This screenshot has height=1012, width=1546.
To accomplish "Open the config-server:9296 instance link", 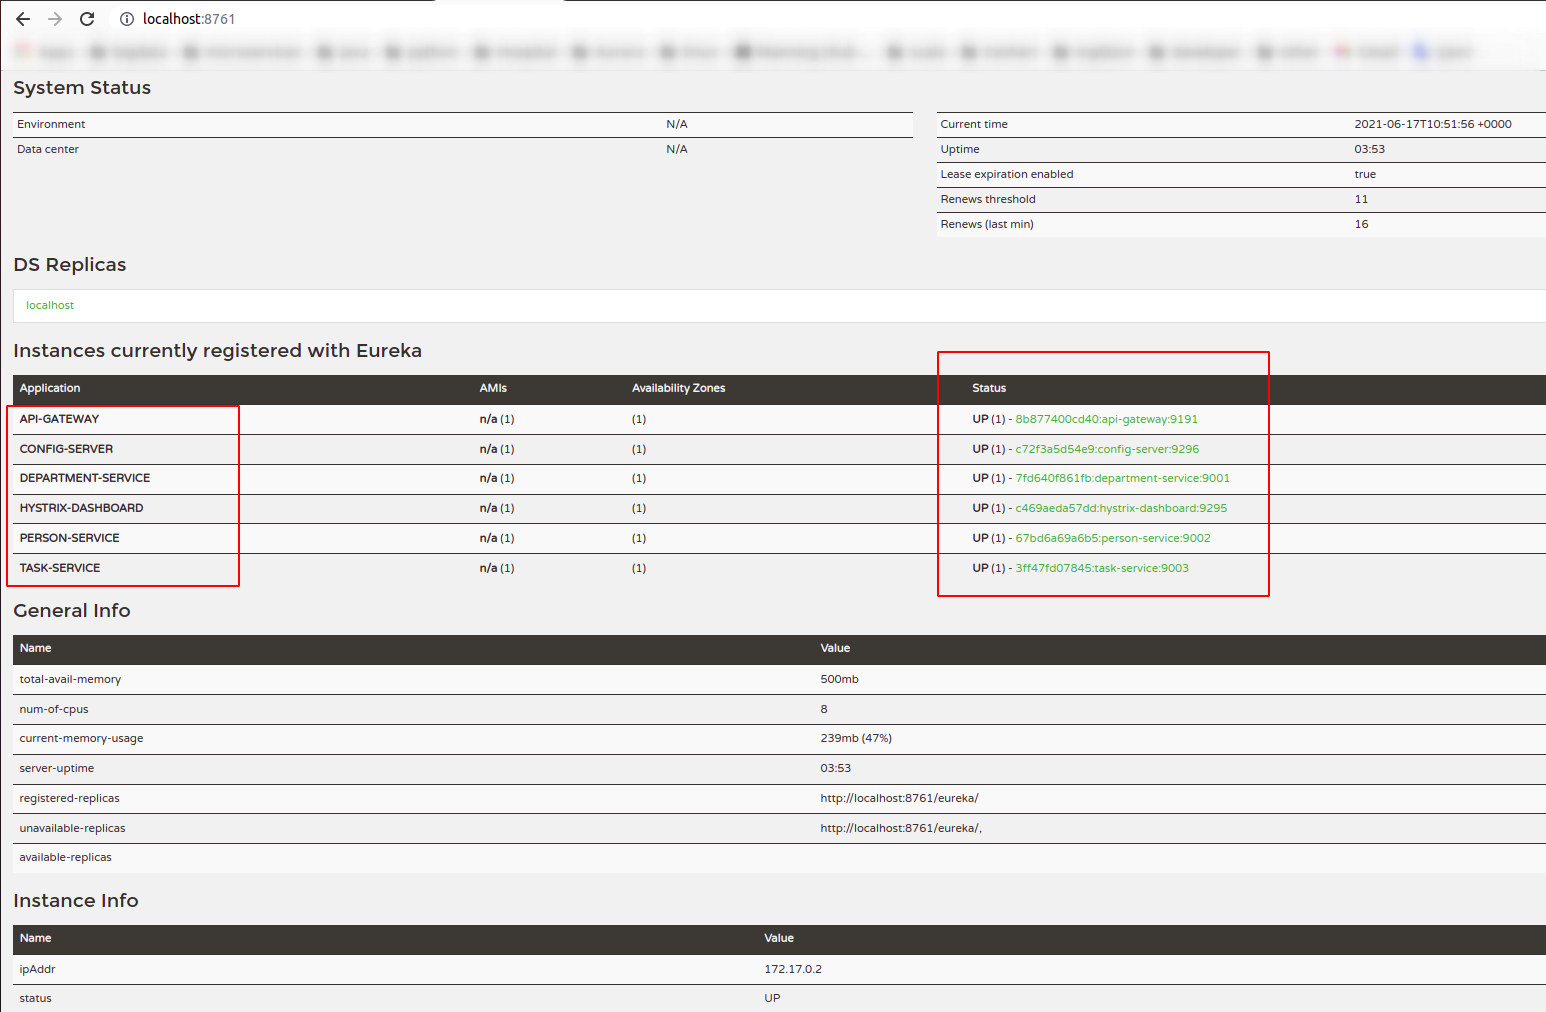I will 1107,449.
